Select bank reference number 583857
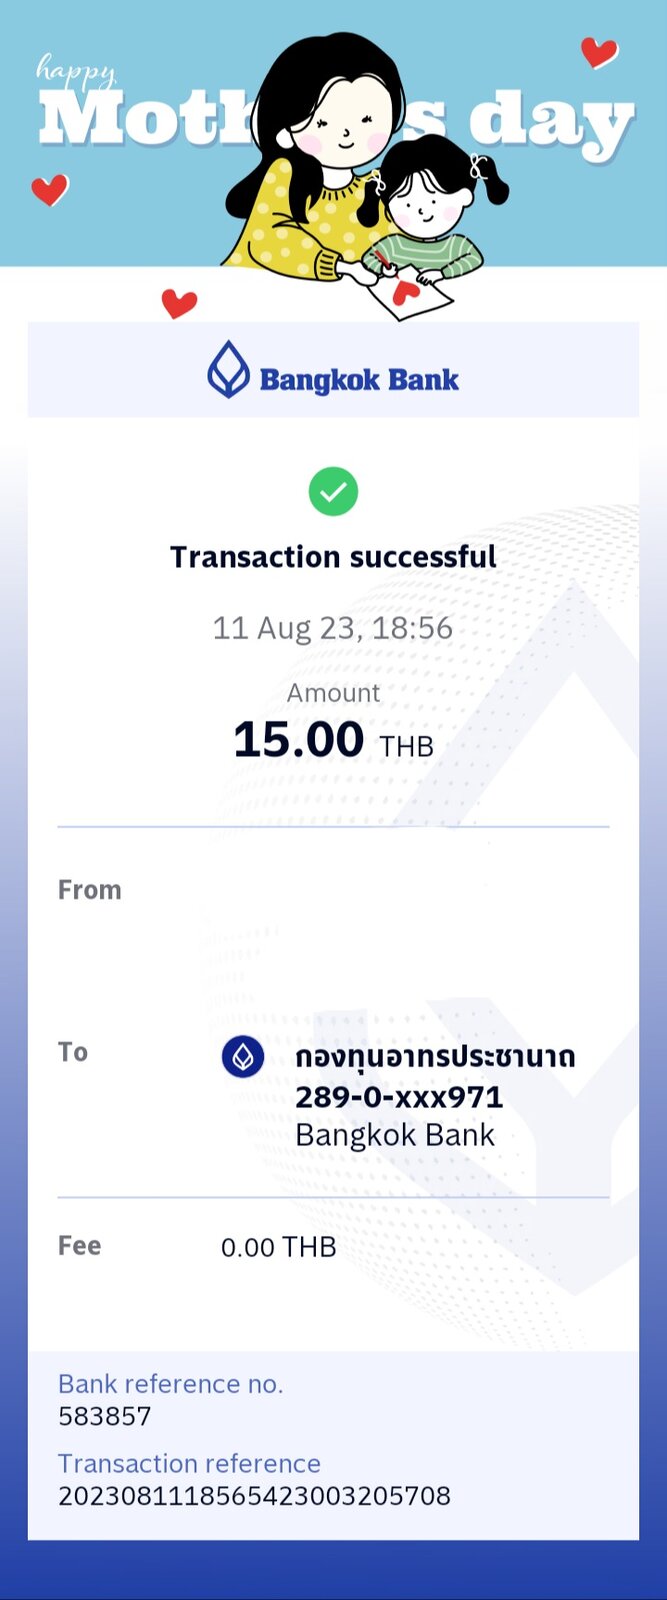This screenshot has height=1600, width=667. [x=105, y=1416]
